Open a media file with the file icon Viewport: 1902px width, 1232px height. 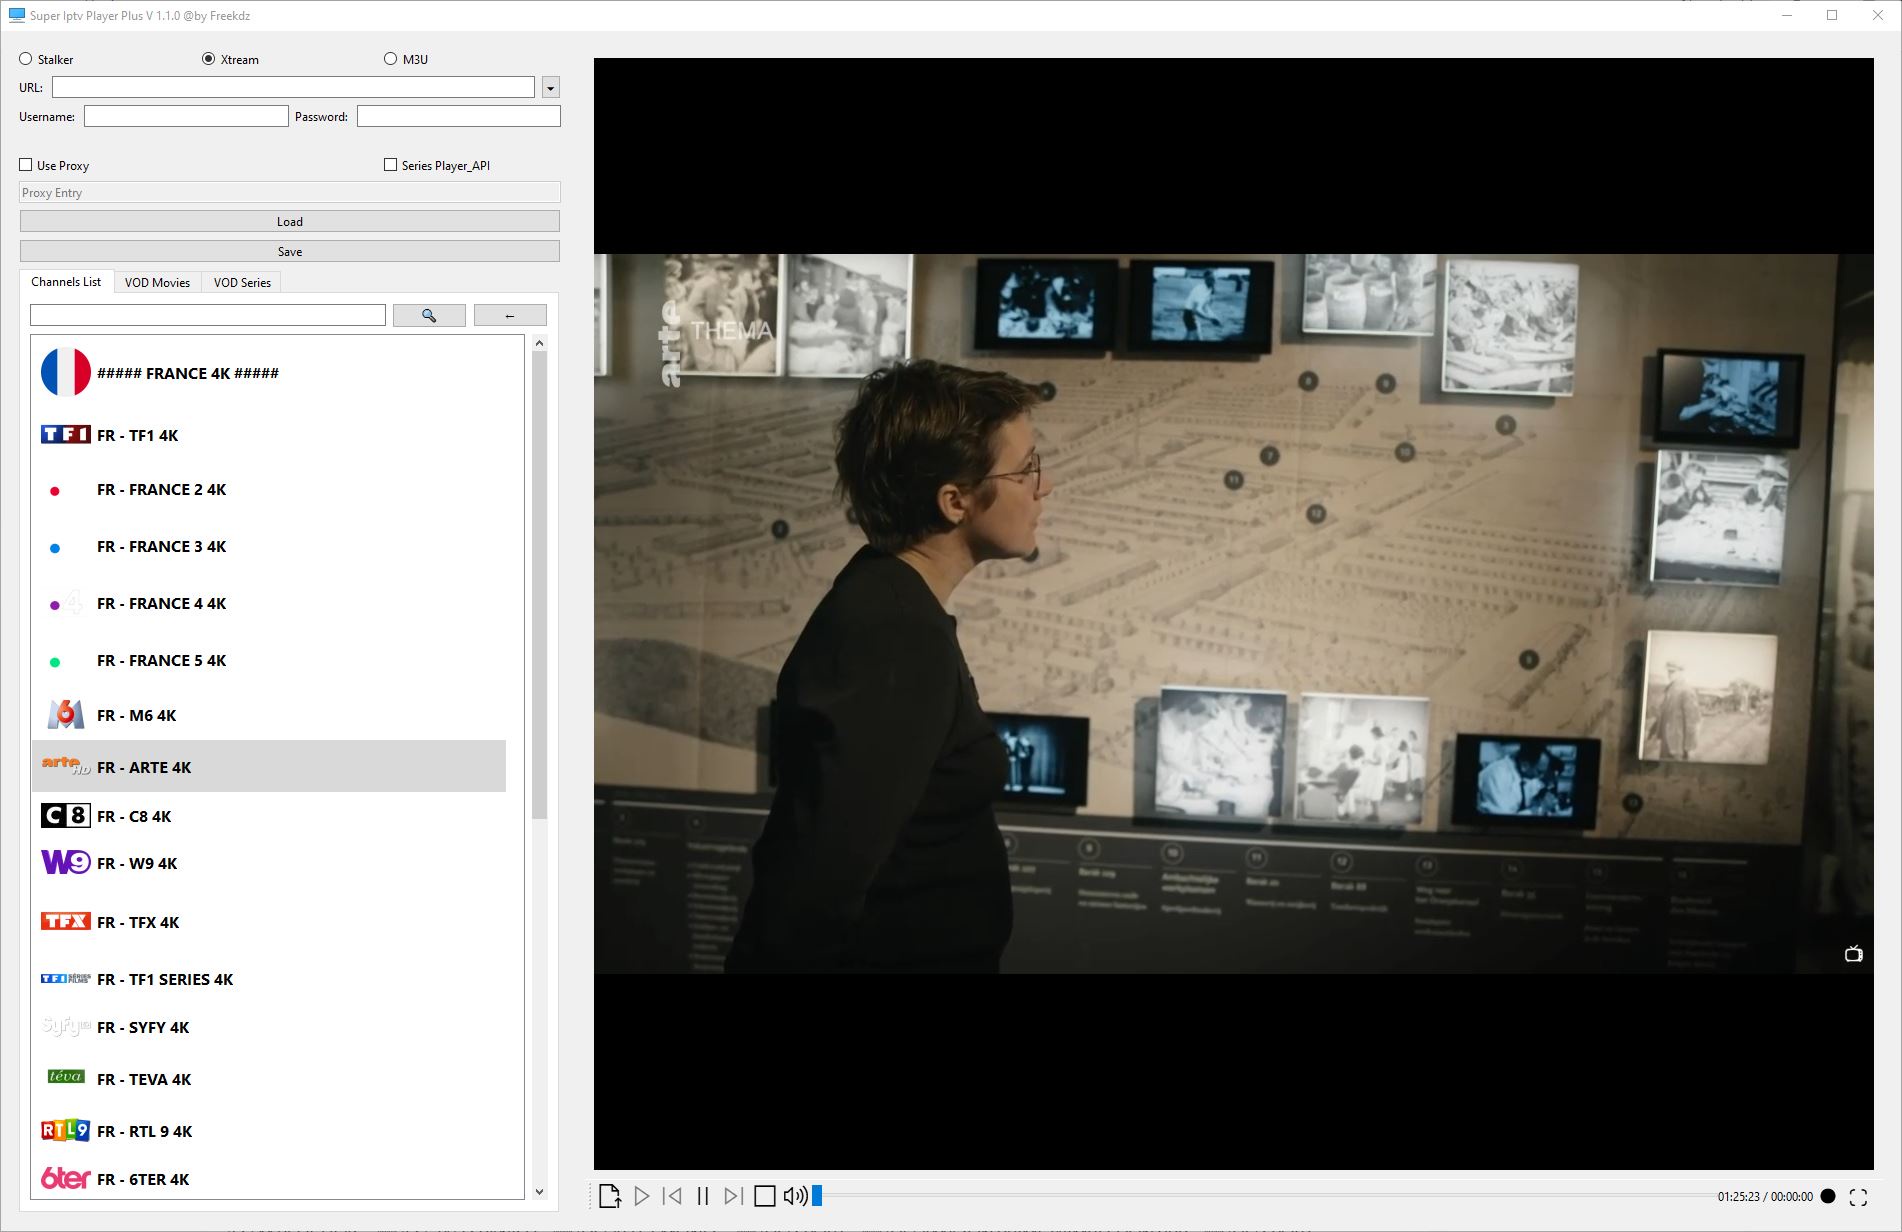click(610, 1196)
